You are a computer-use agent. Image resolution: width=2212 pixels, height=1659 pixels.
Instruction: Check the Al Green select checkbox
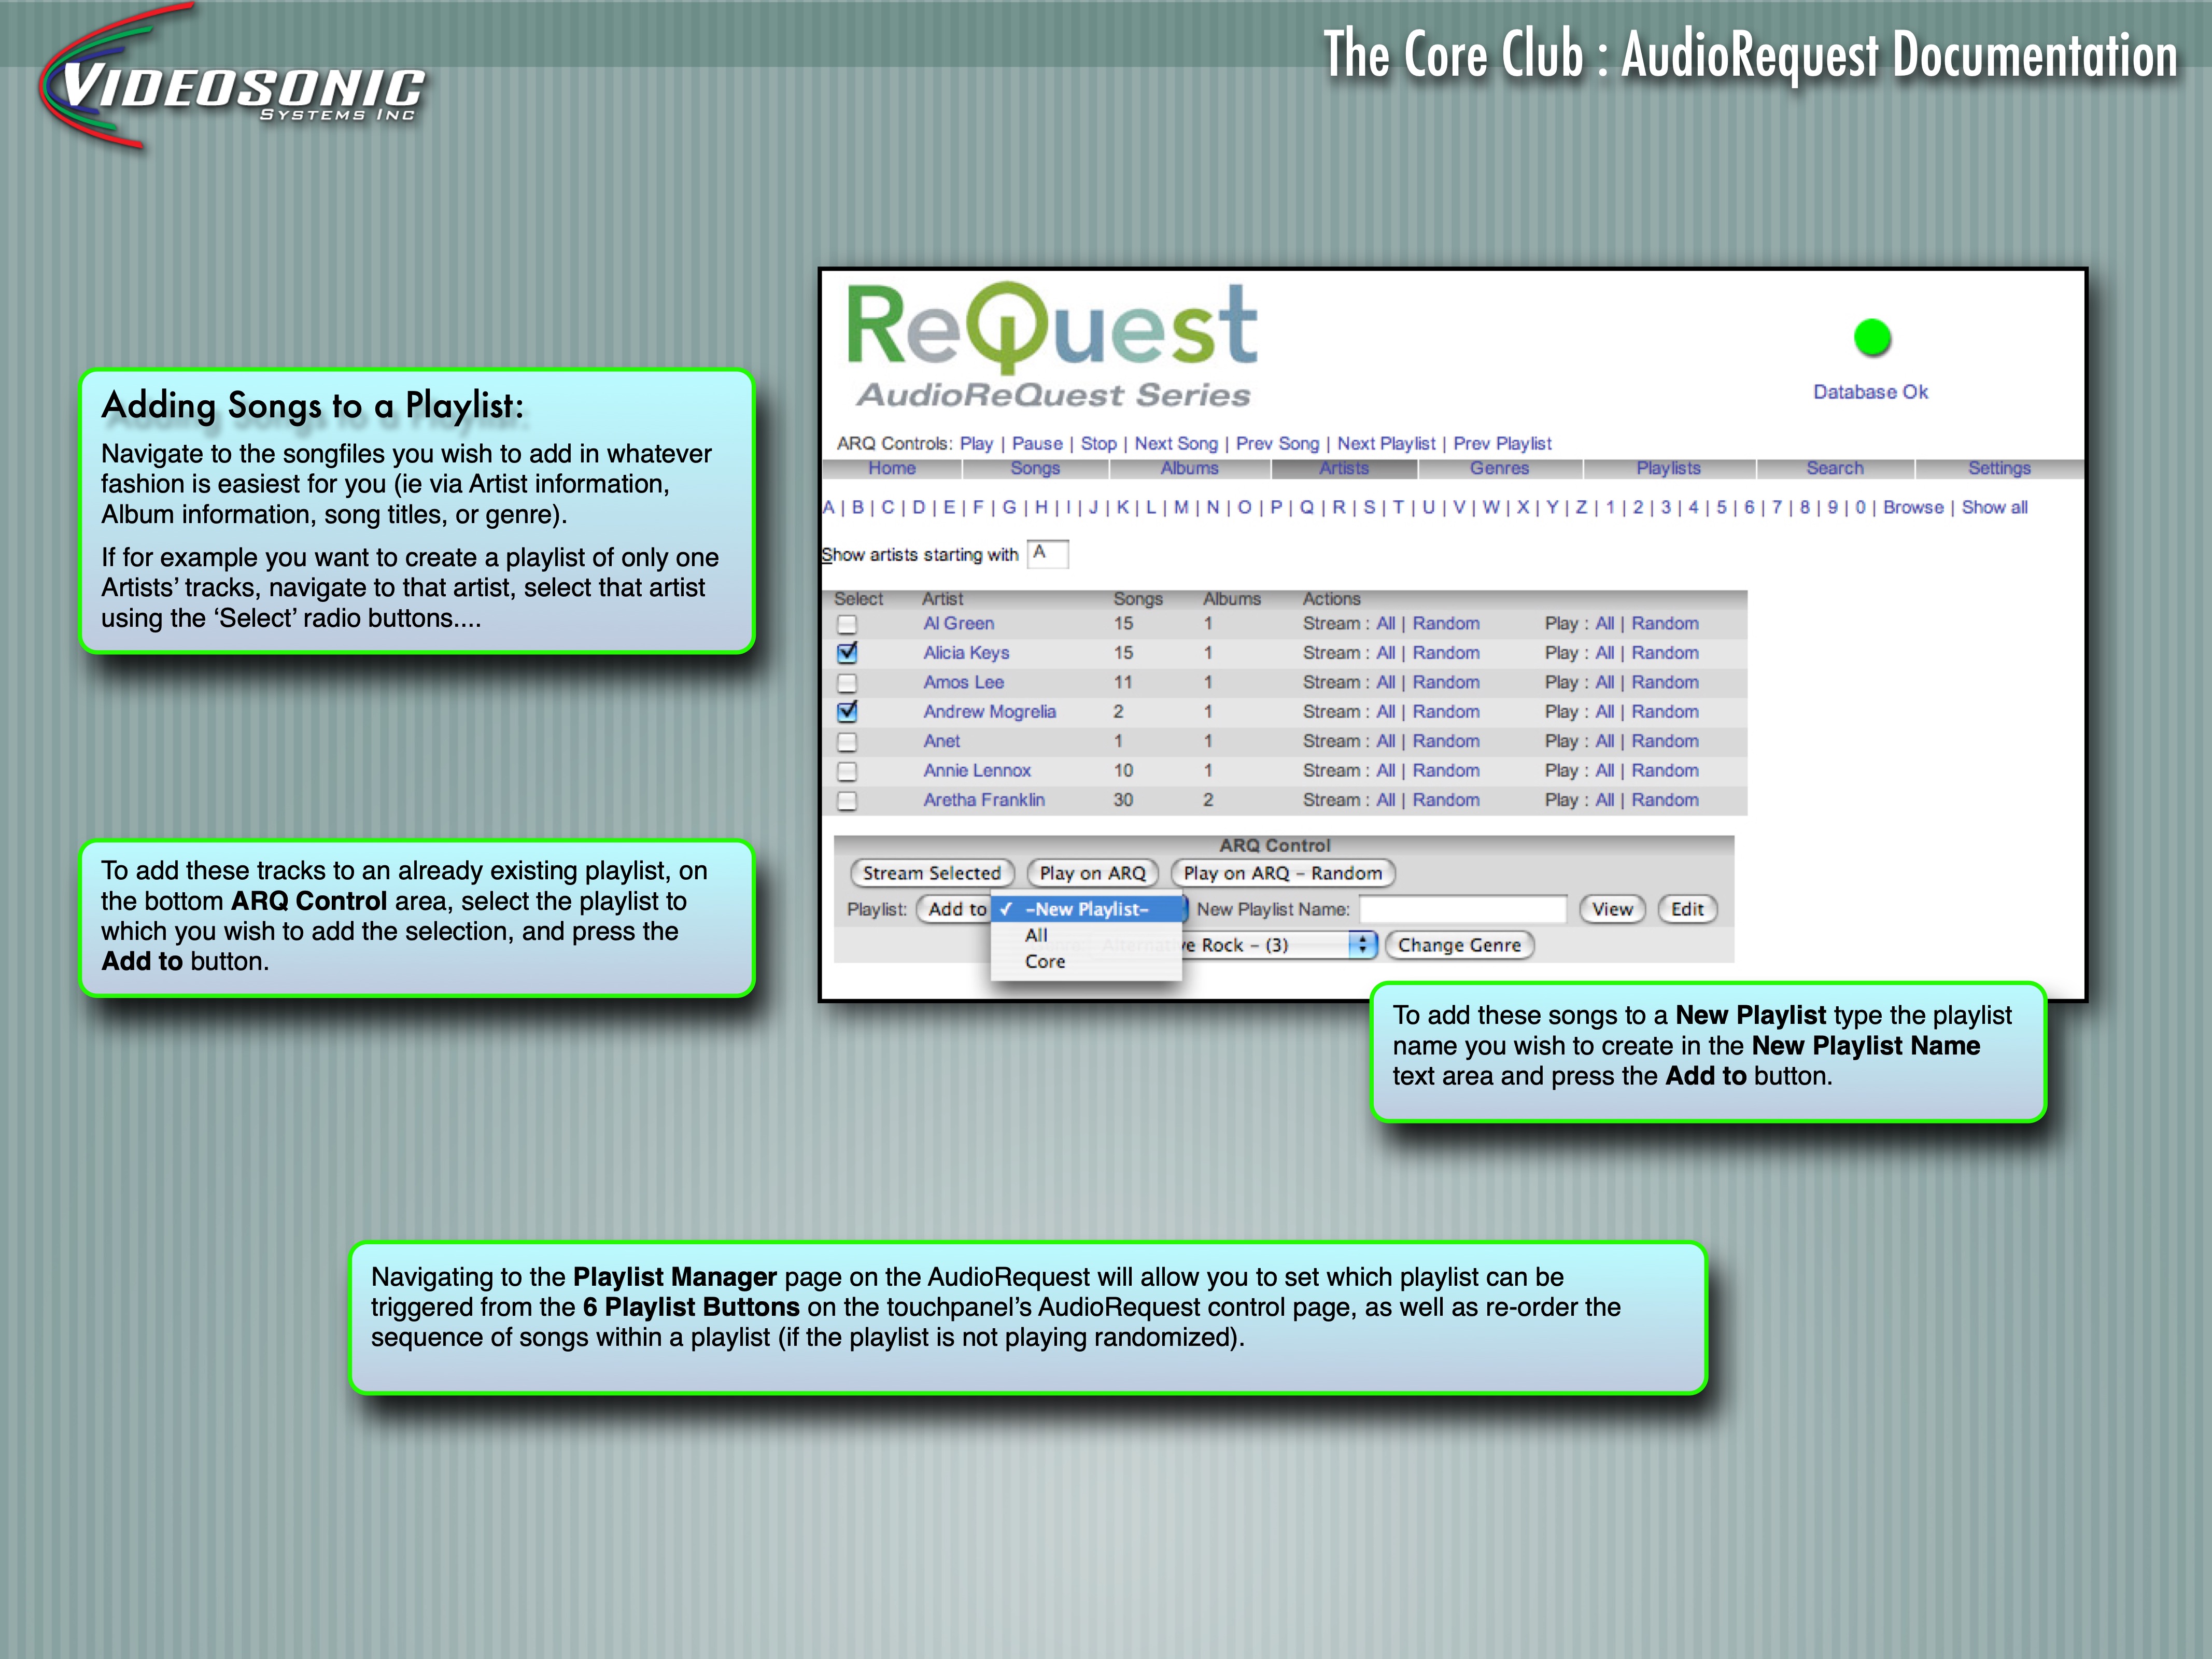[847, 625]
